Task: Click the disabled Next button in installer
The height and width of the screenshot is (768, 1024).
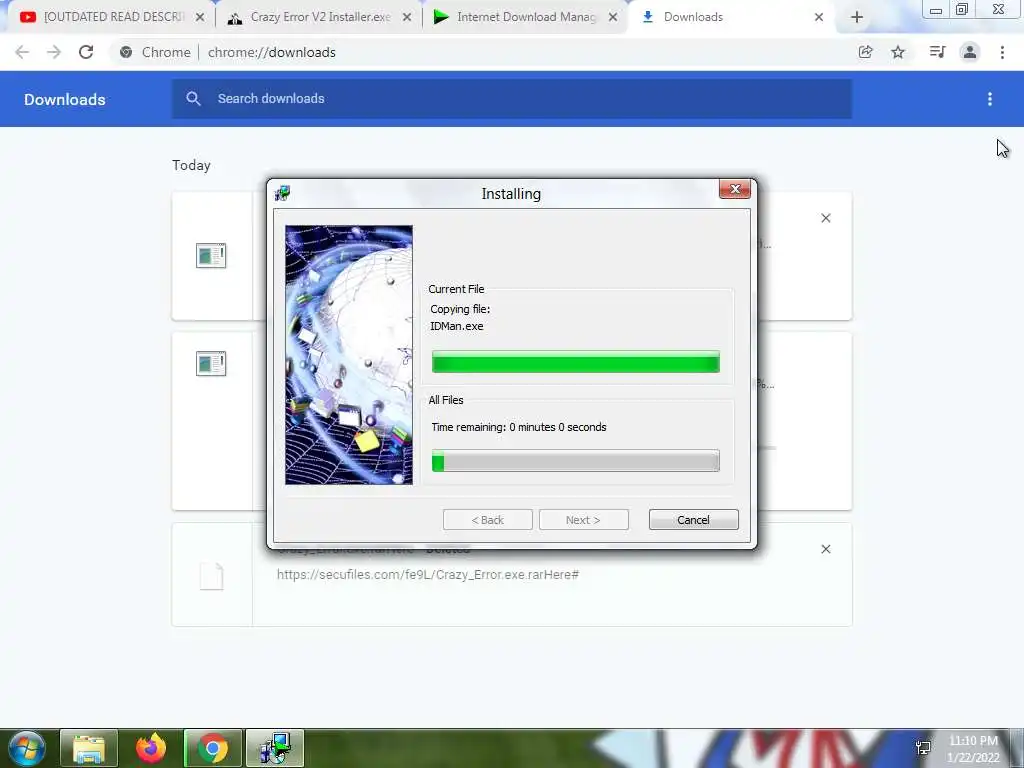Action: 583,520
